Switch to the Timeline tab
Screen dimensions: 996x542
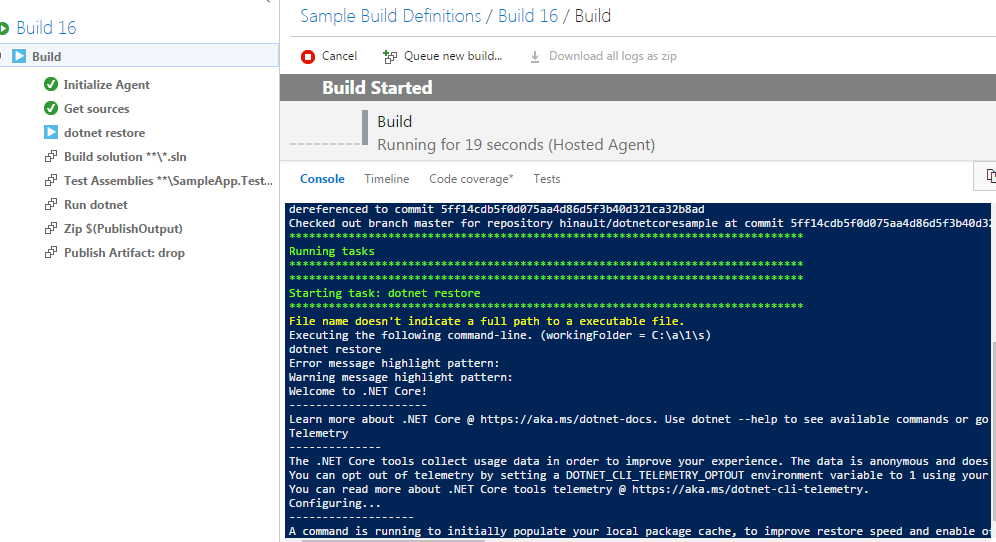tap(386, 179)
